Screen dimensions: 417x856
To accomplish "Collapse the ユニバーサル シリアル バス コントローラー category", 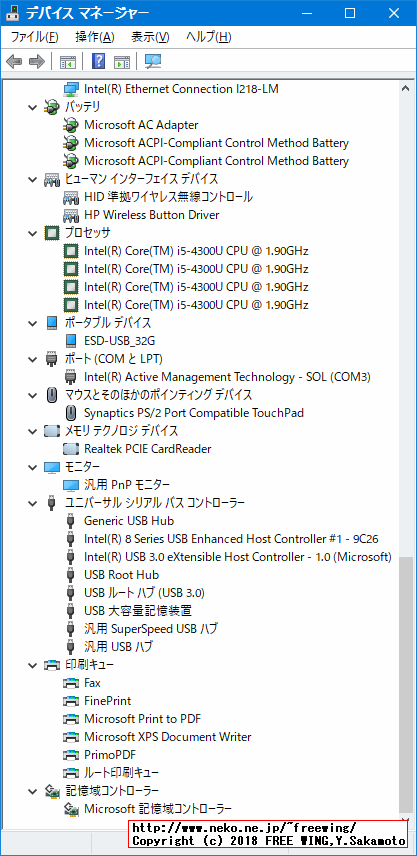I will (32, 503).
